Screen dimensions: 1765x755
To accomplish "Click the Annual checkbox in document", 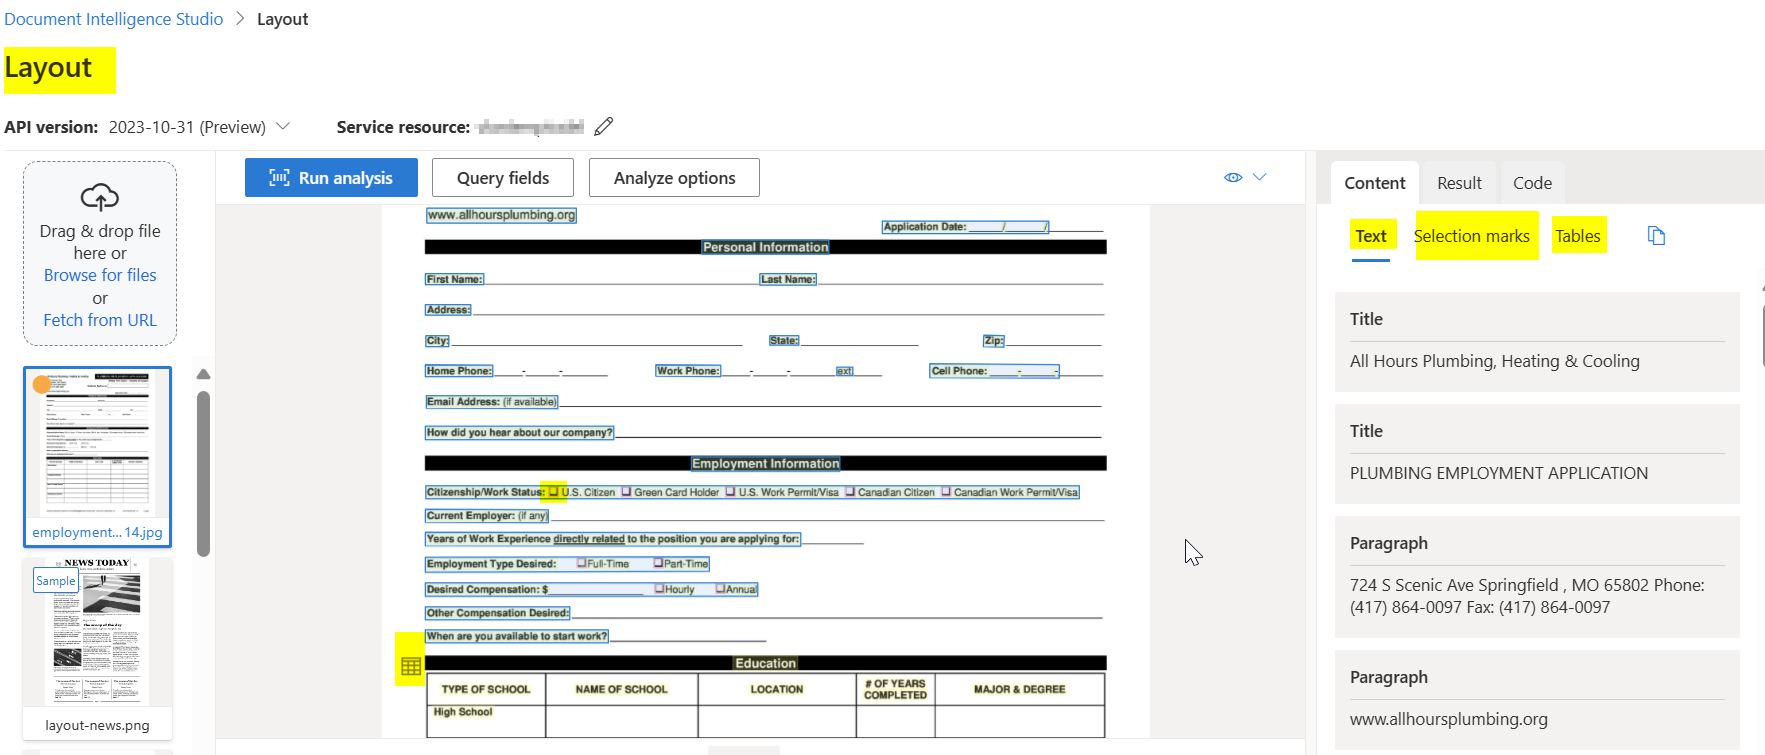I will 720,589.
